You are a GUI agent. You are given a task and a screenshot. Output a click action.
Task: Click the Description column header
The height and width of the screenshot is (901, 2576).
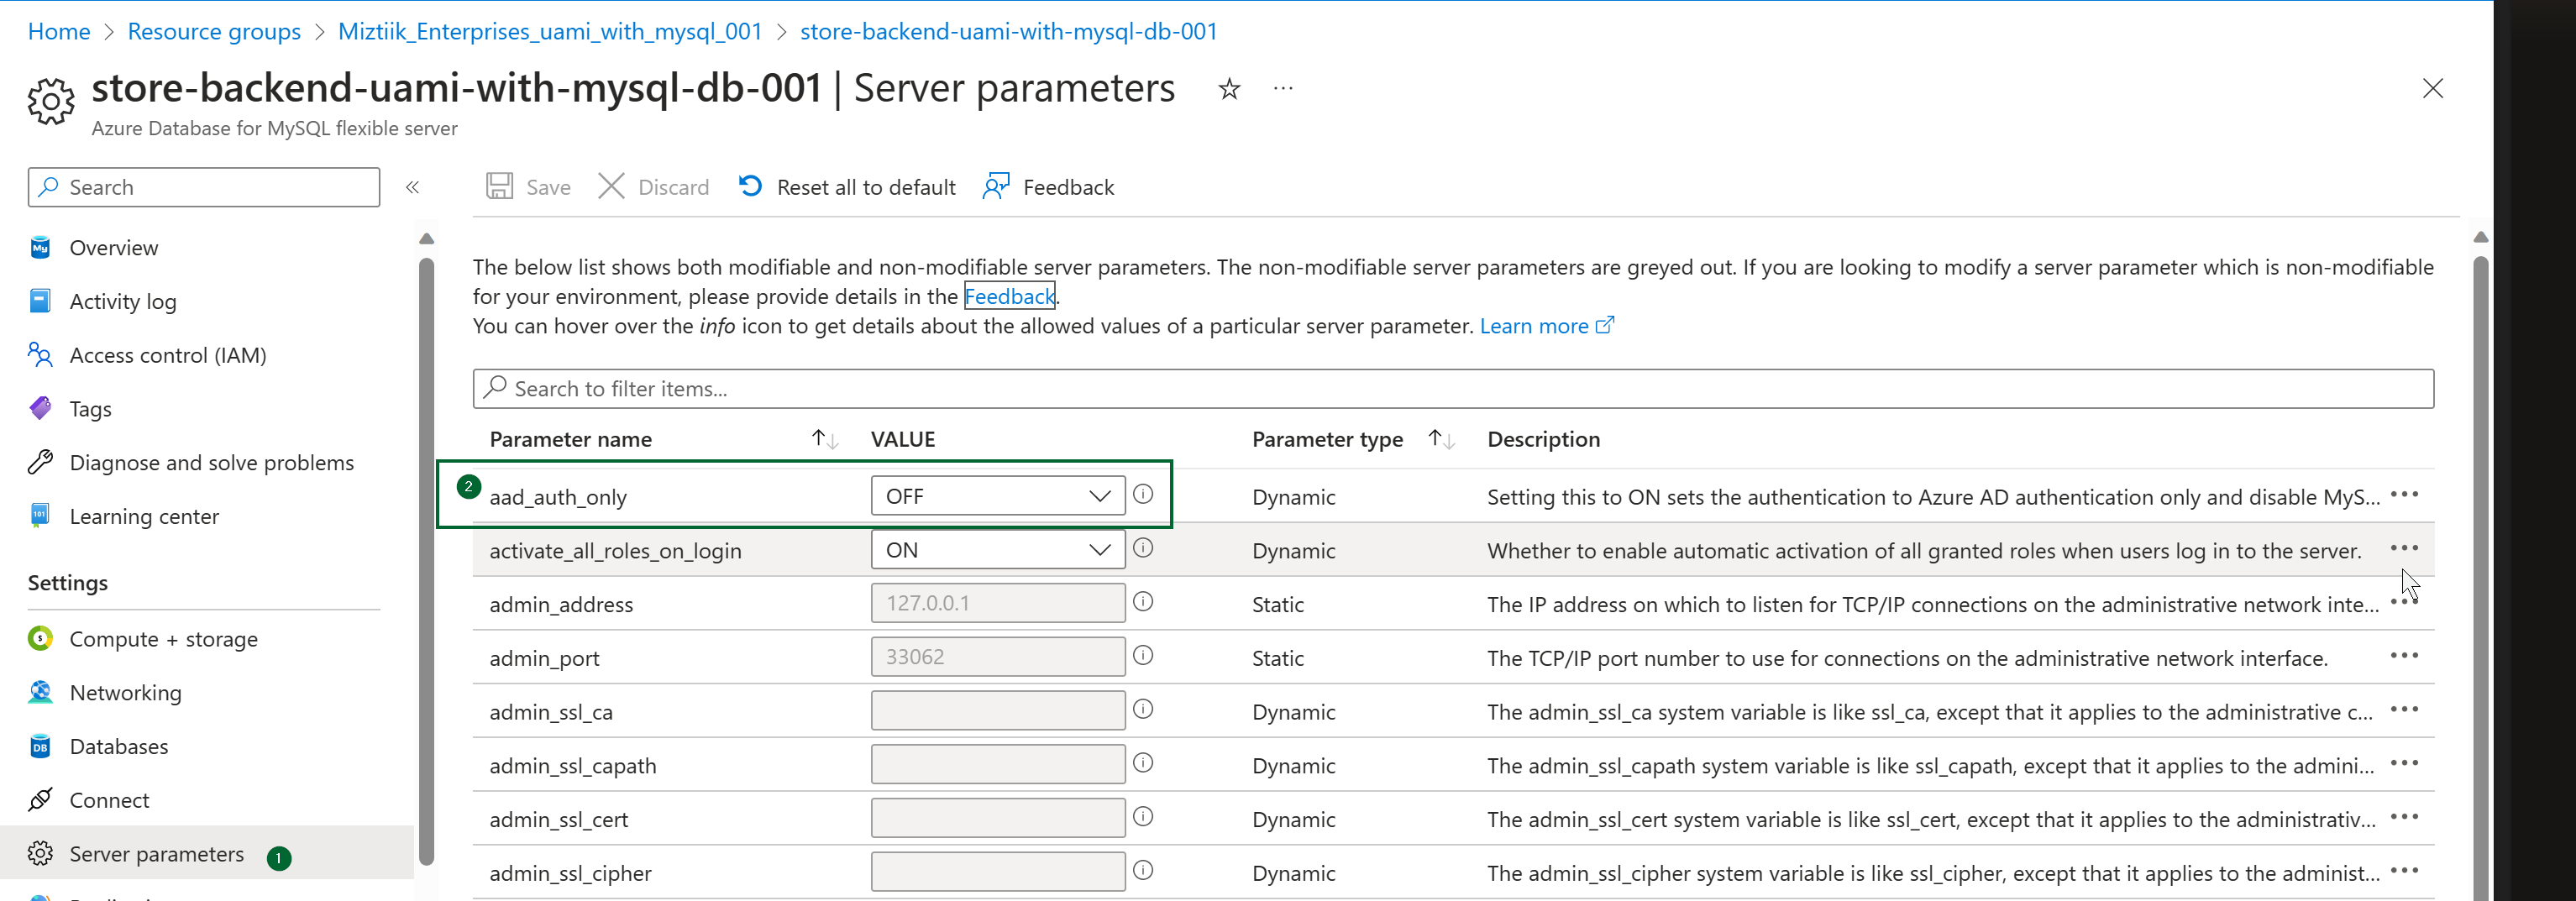point(1543,440)
